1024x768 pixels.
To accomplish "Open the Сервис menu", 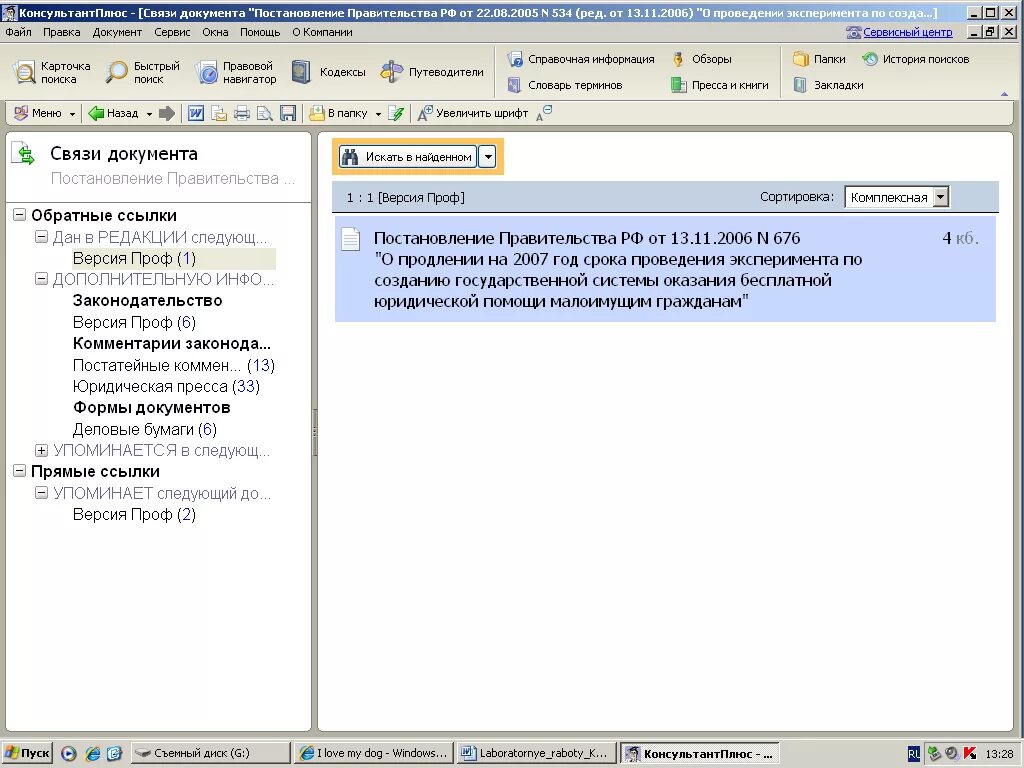I will (172, 32).
